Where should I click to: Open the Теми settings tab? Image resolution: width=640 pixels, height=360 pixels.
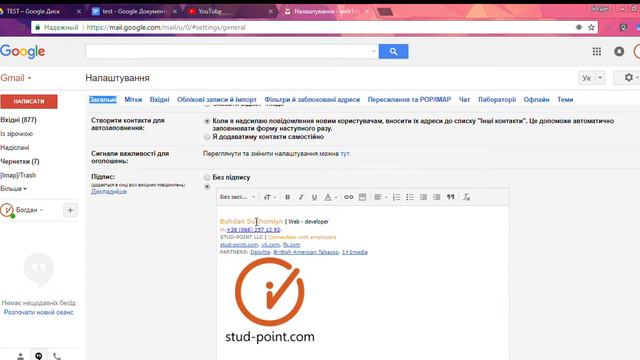pyautogui.click(x=565, y=100)
